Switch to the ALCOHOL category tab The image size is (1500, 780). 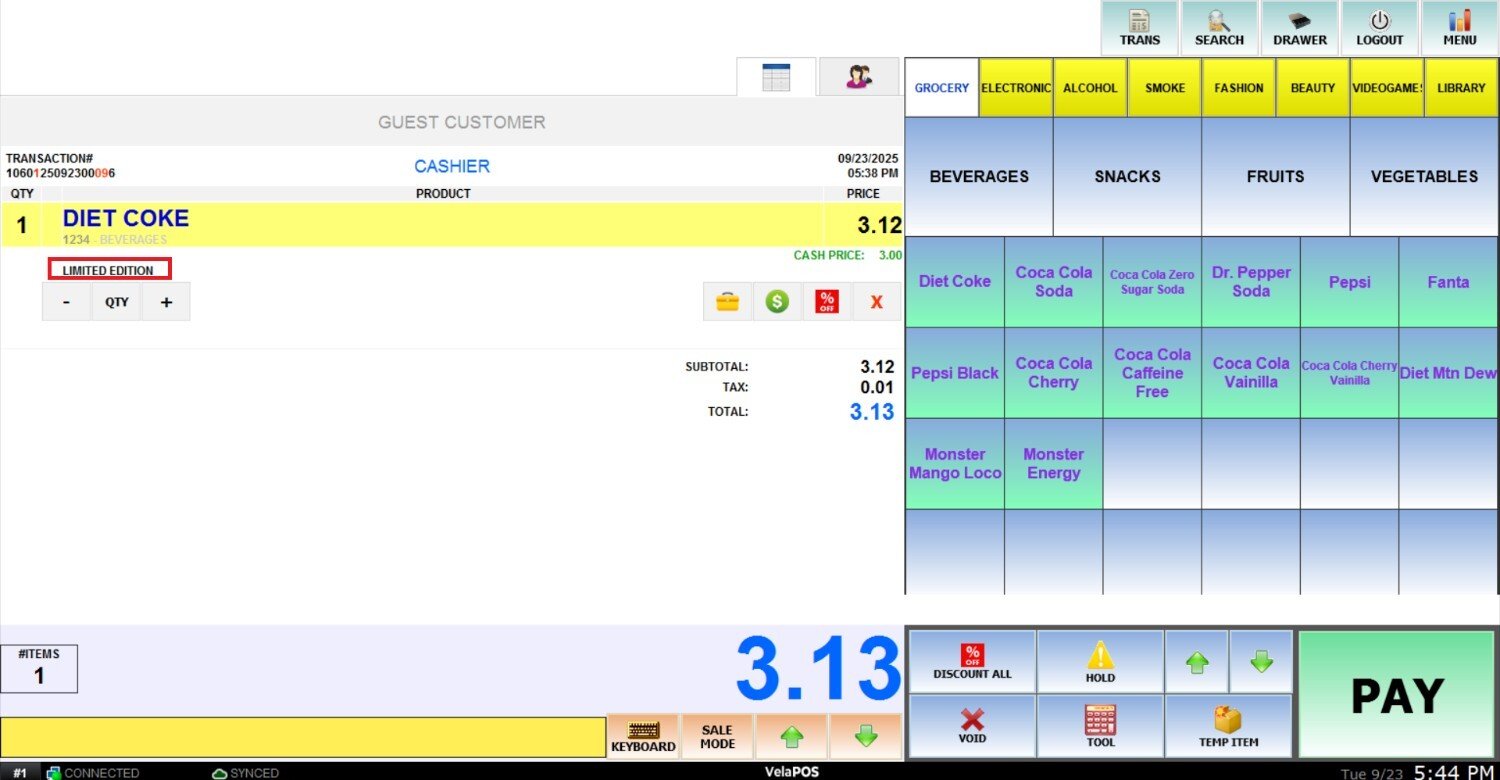click(1090, 88)
